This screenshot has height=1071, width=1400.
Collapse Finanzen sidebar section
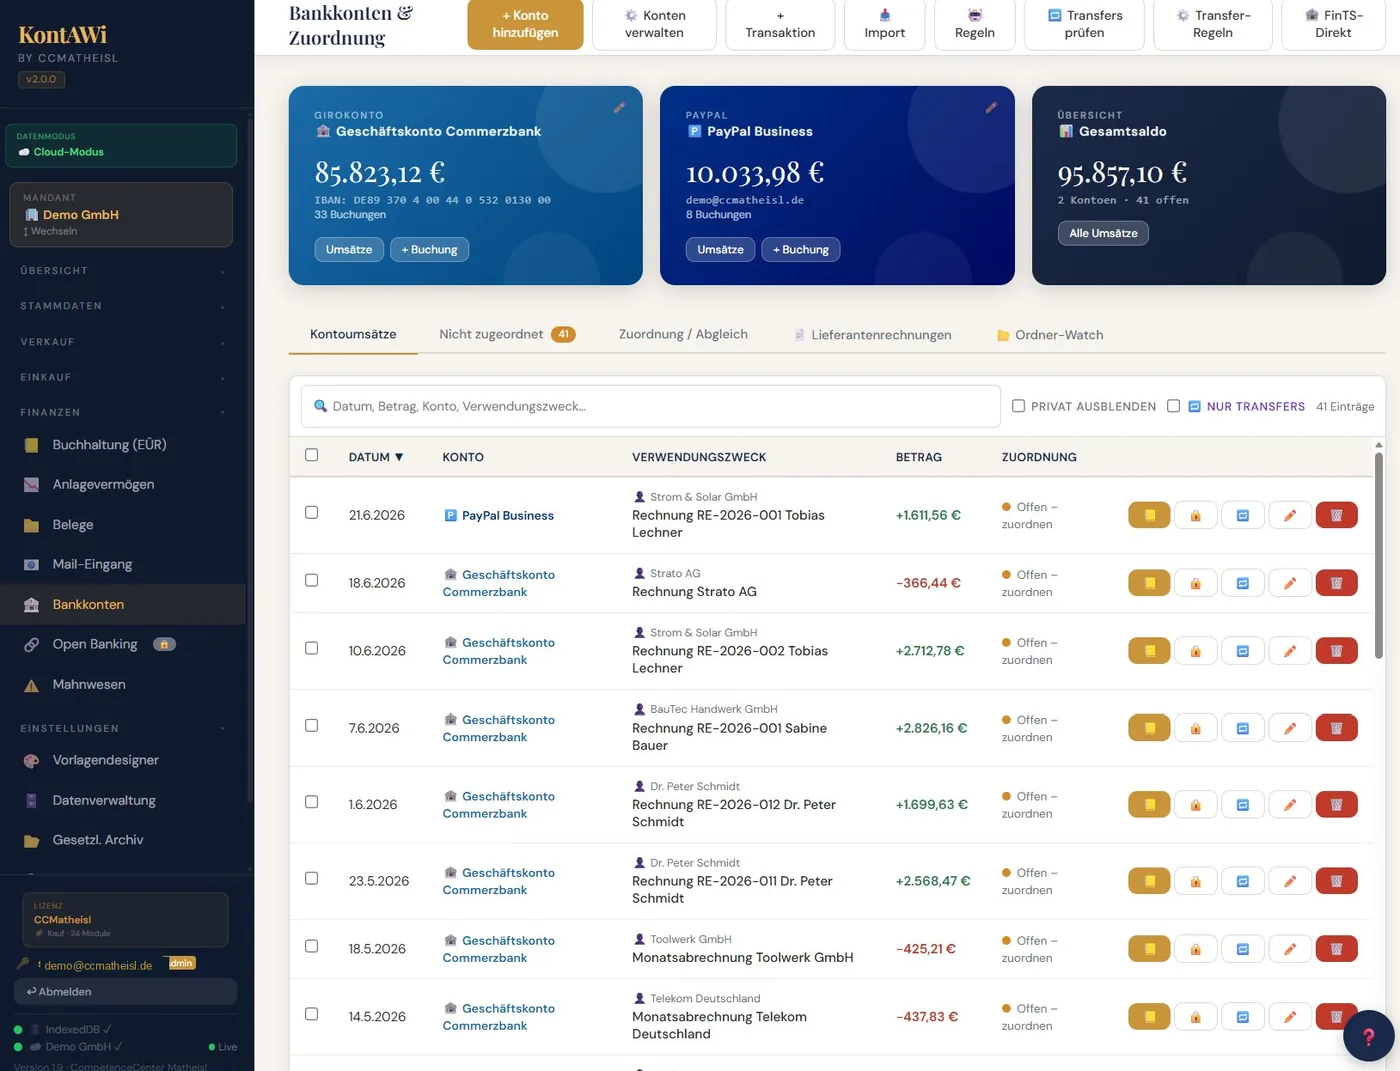tap(123, 412)
